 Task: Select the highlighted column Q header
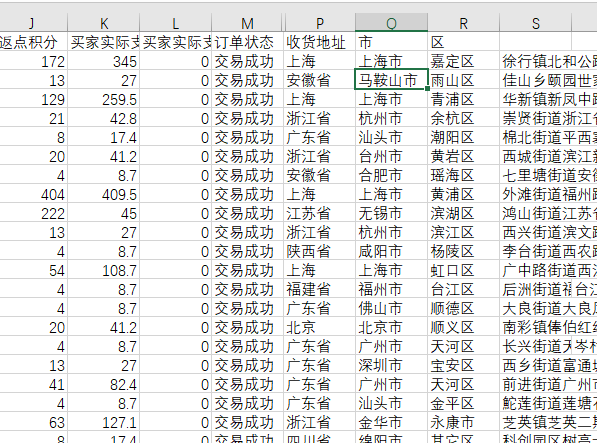tap(391, 23)
